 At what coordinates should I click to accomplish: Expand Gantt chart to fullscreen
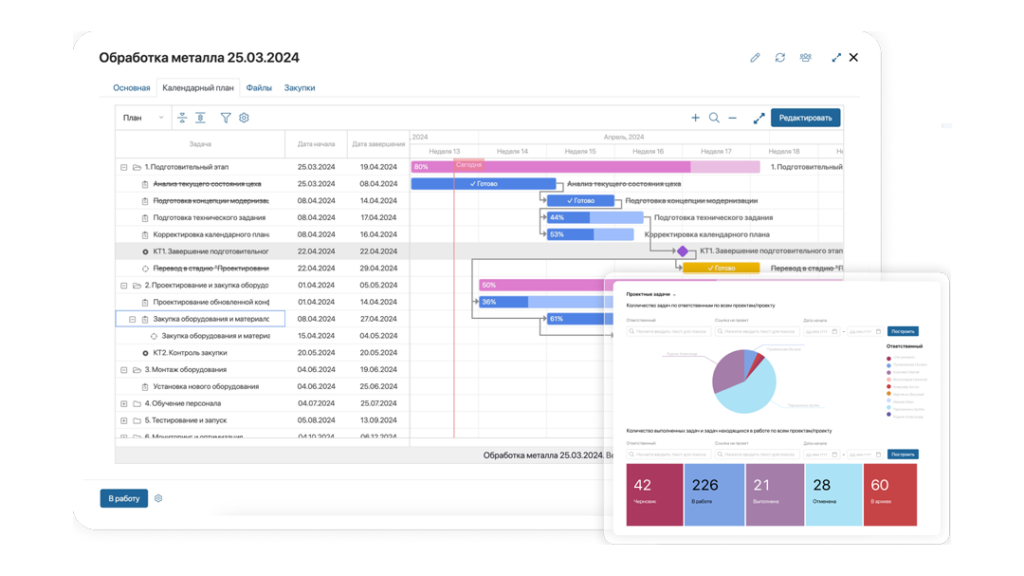759,118
